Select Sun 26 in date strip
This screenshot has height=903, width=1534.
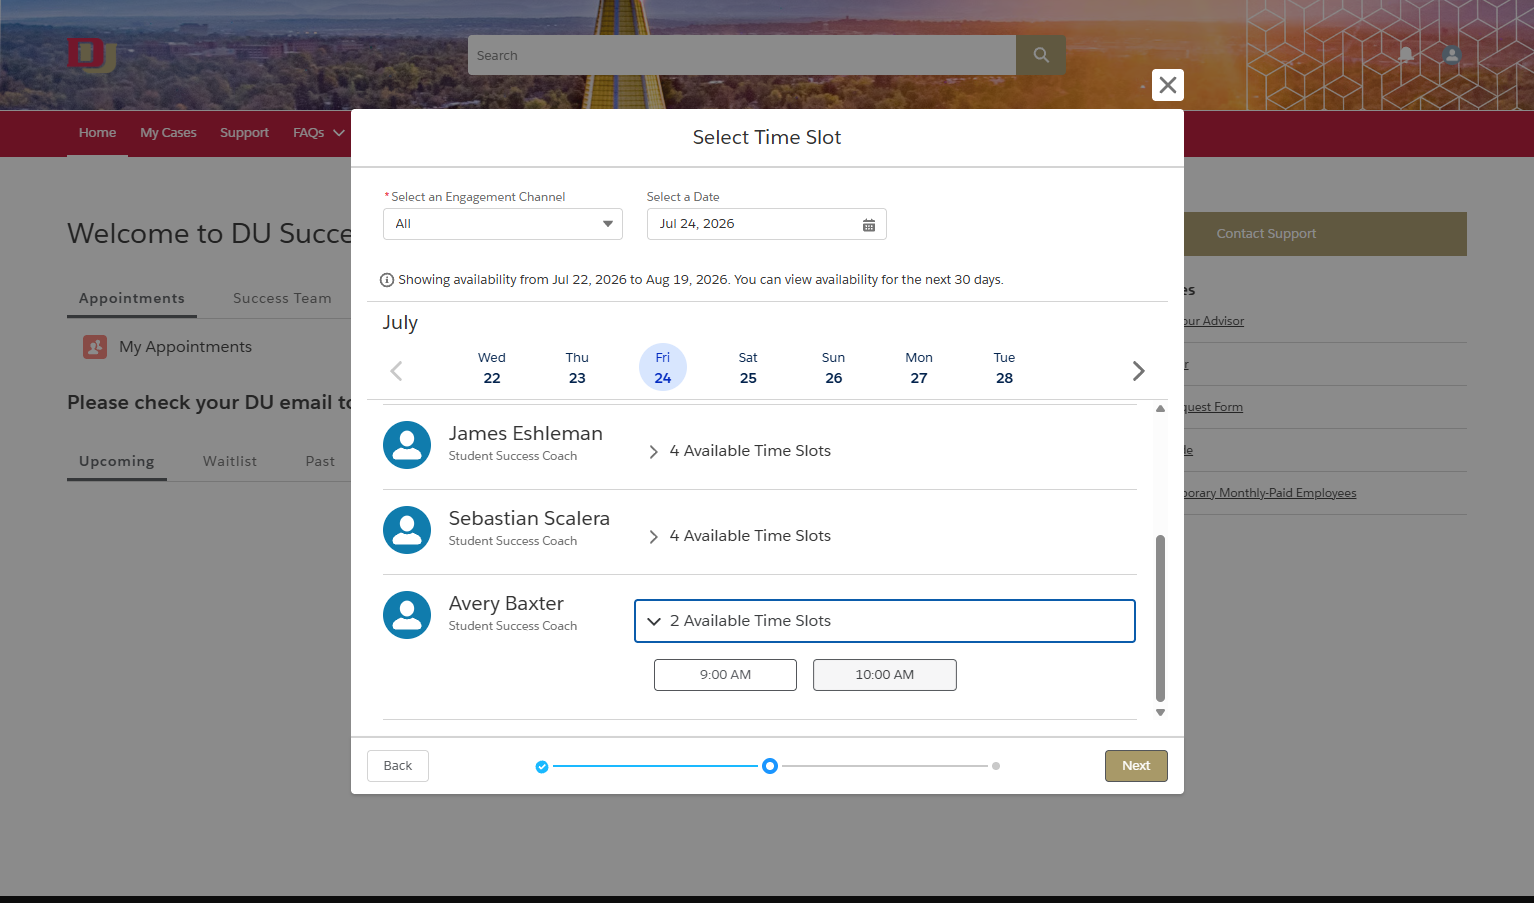pyautogui.click(x=834, y=368)
